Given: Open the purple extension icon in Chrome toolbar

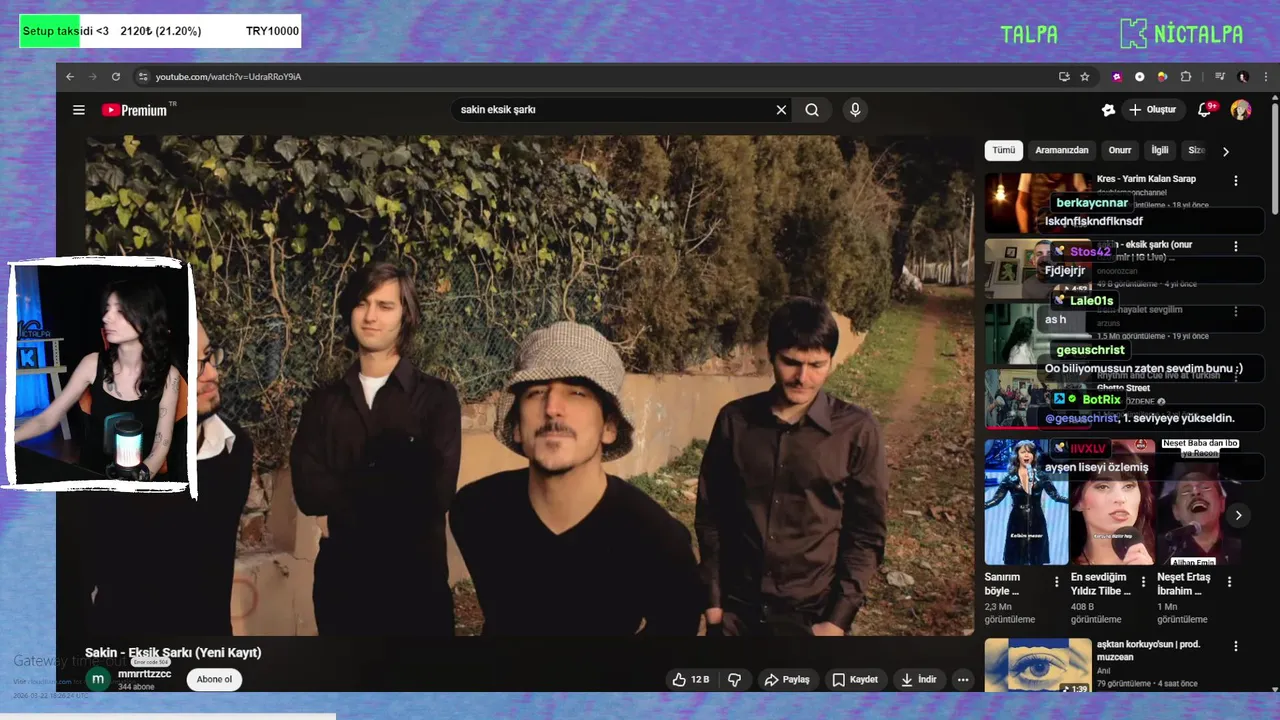Looking at the screenshot, I should (1117, 77).
